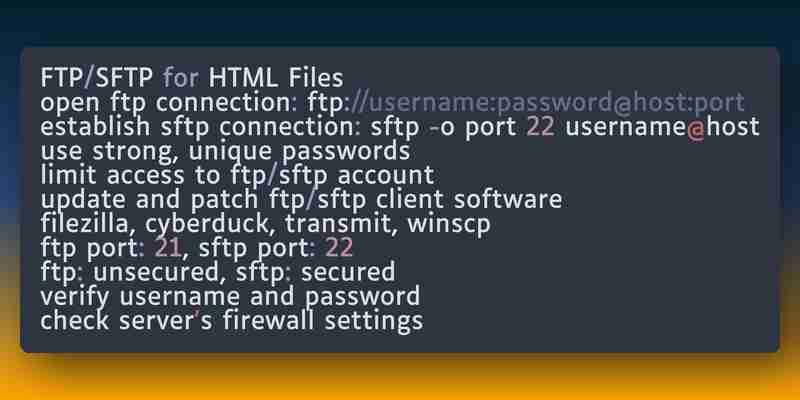Click the red @ symbol in username@host

click(696, 129)
